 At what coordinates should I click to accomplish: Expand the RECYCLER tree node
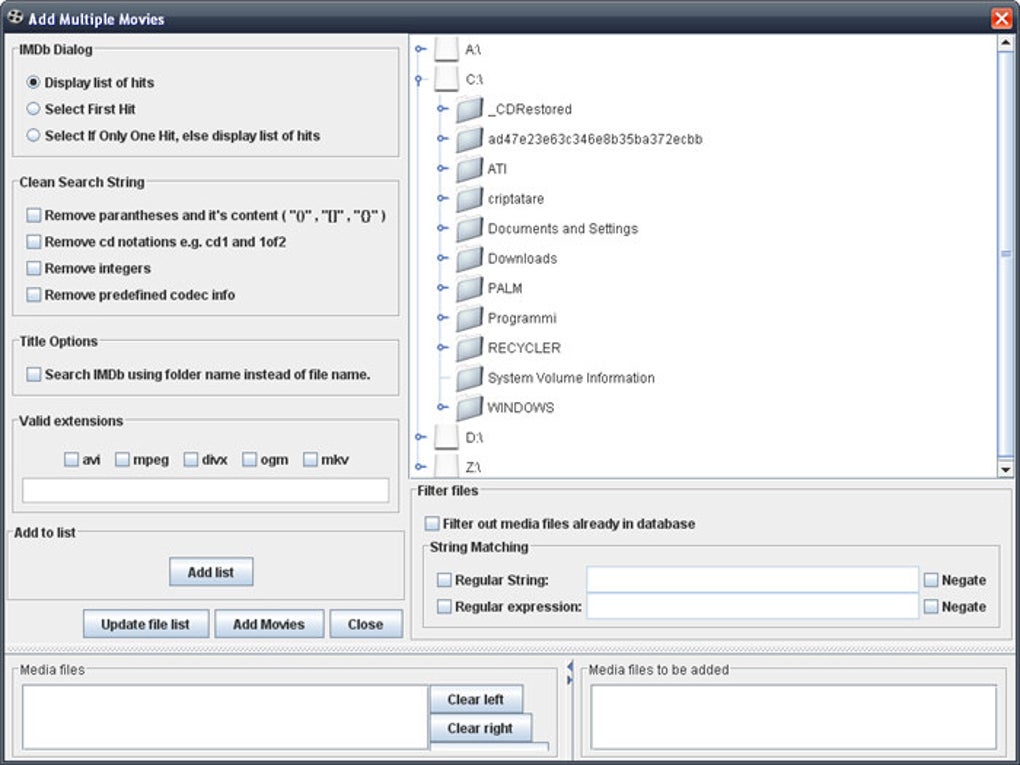(x=441, y=348)
